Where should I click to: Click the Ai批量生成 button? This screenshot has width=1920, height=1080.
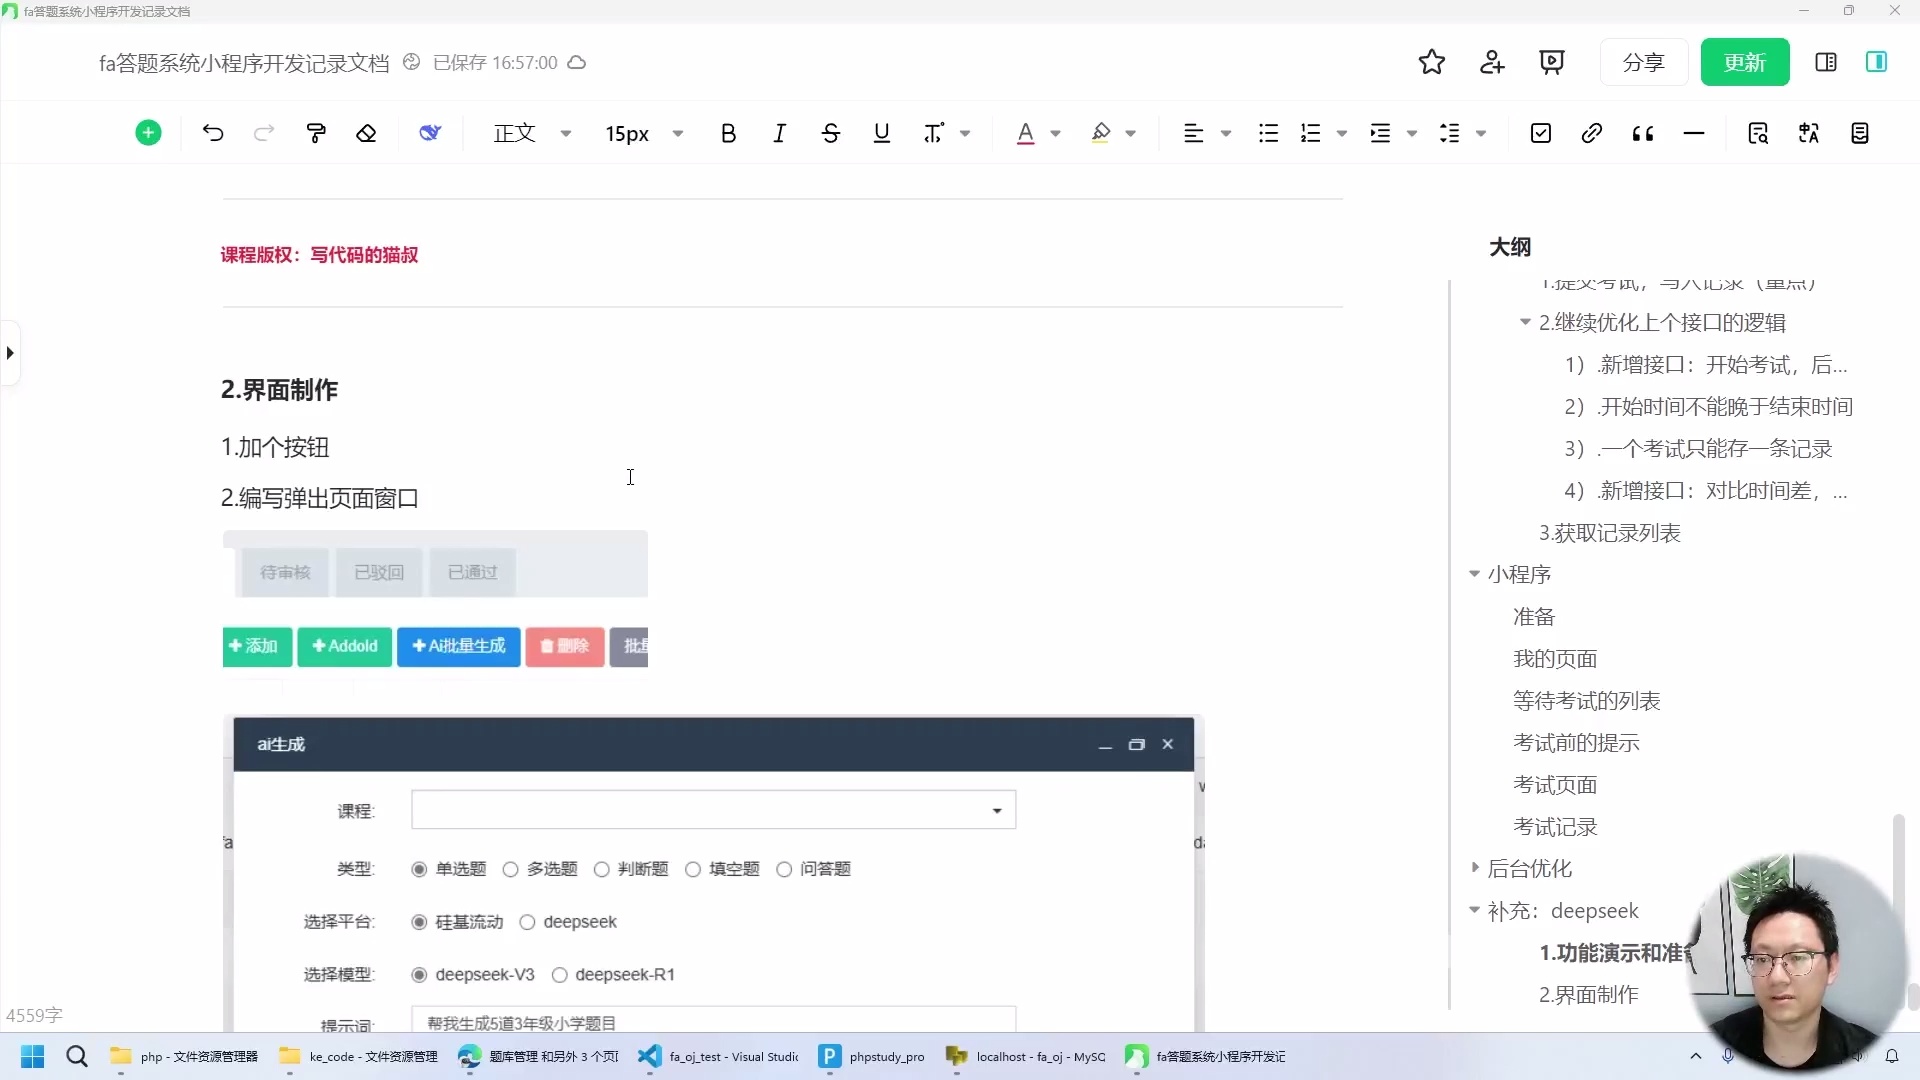click(458, 646)
